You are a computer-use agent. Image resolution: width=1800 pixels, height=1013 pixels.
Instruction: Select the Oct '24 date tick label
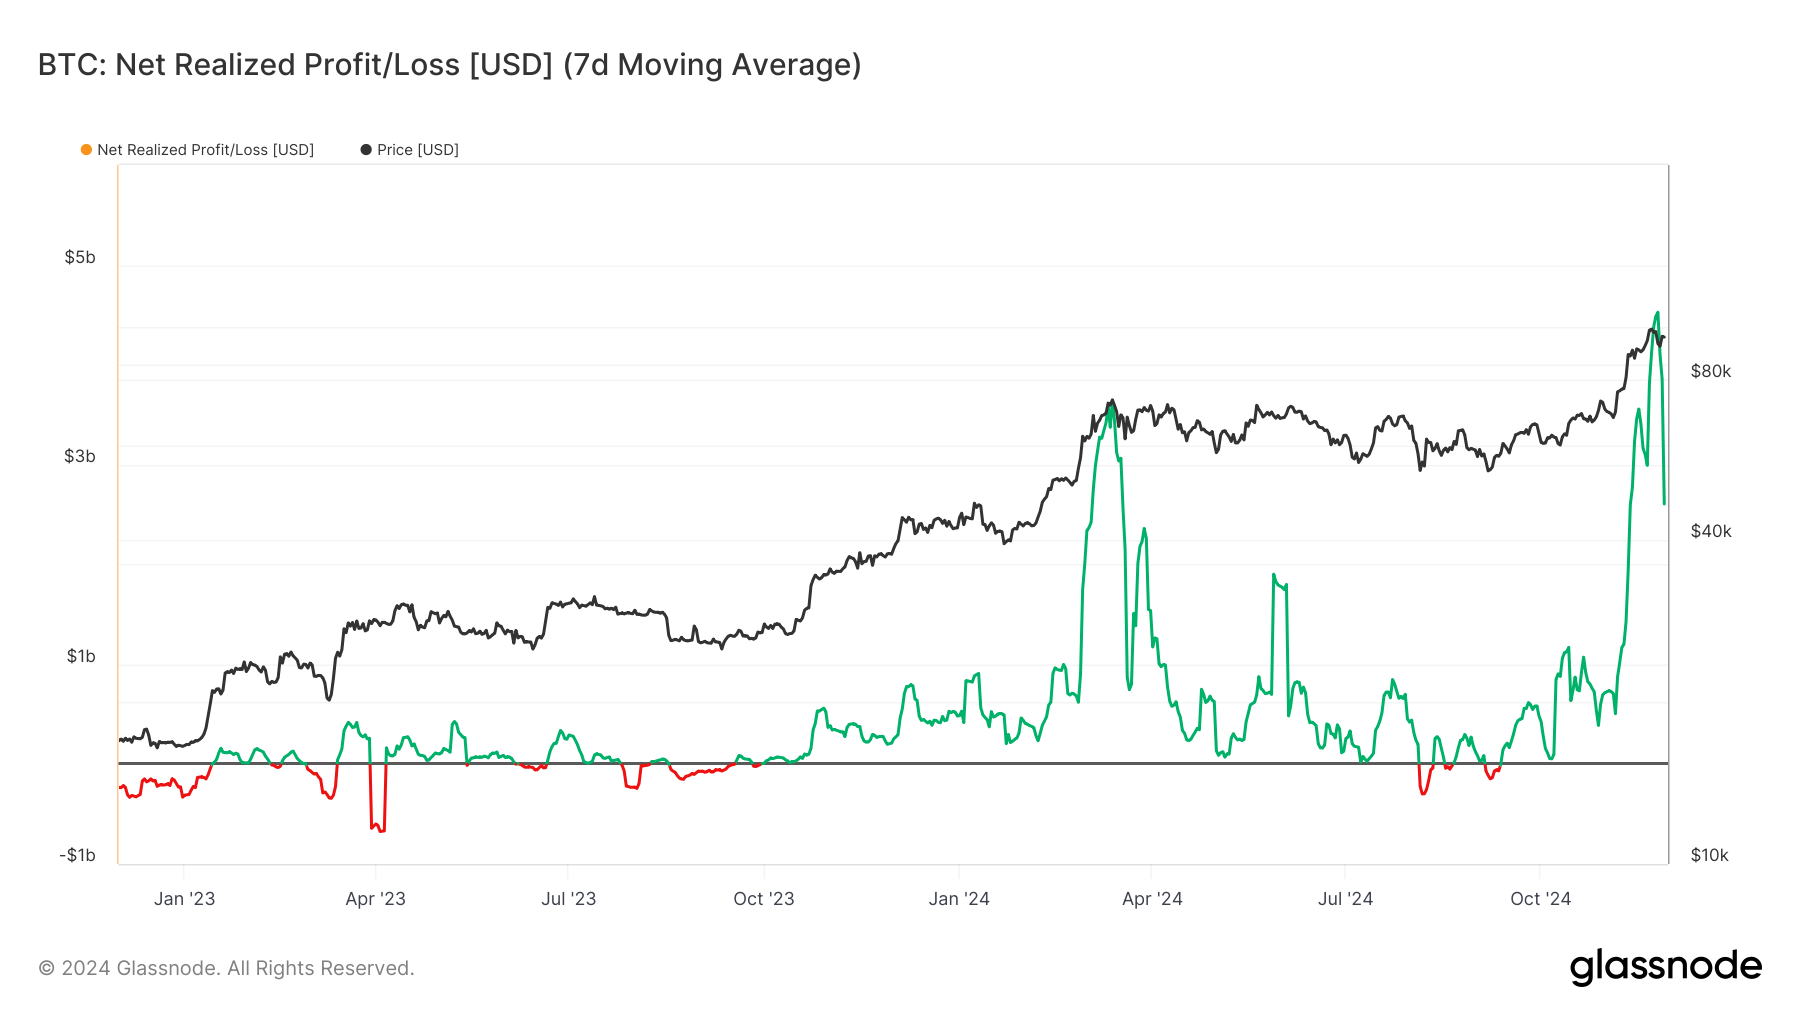[1540, 899]
